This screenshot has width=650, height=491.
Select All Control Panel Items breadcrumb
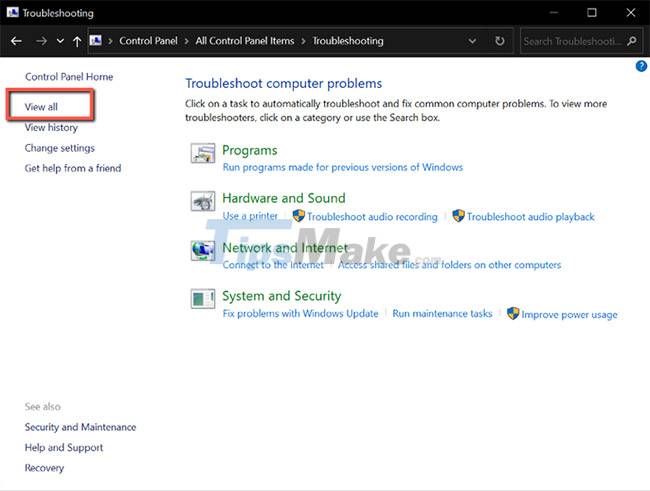[245, 41]
